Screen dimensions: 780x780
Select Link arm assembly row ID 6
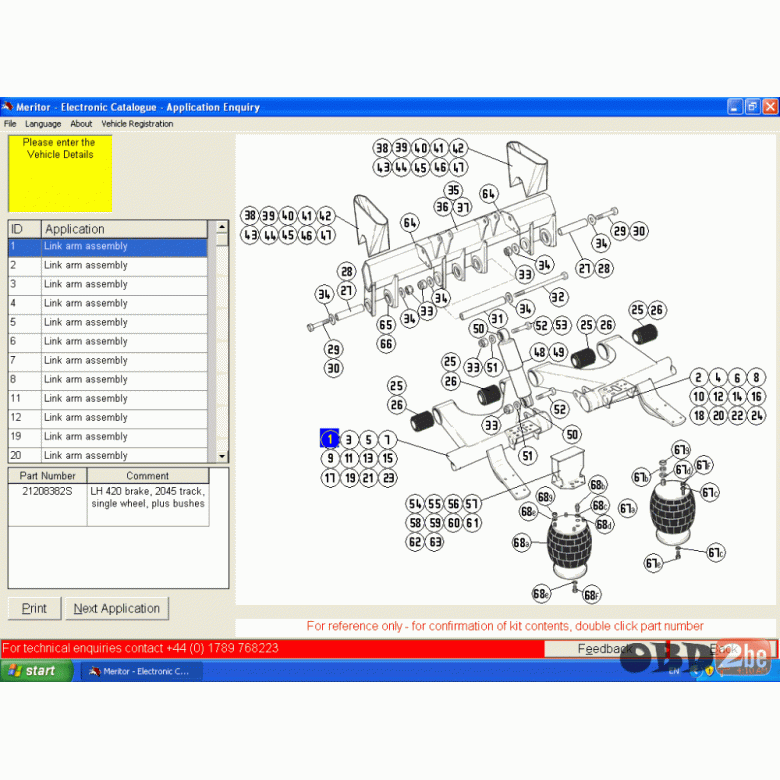(108, 342)
